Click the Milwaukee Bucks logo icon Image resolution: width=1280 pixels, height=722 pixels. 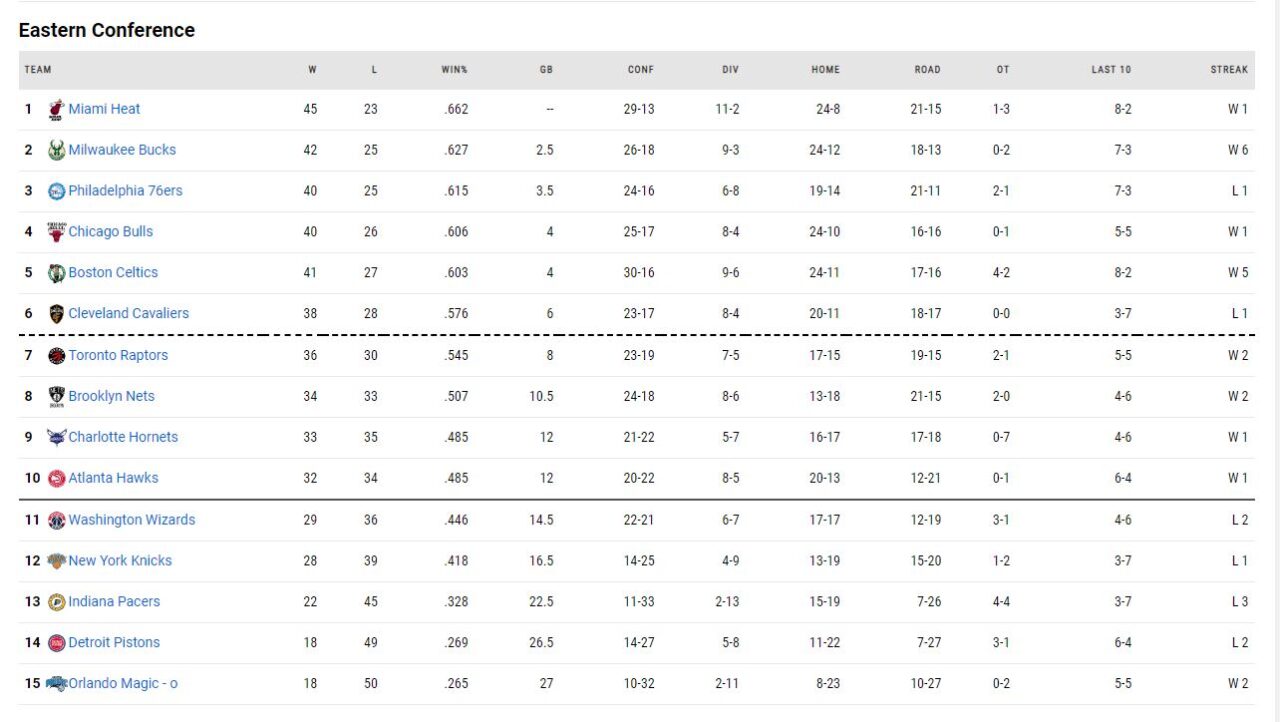[x=56, y=150]
